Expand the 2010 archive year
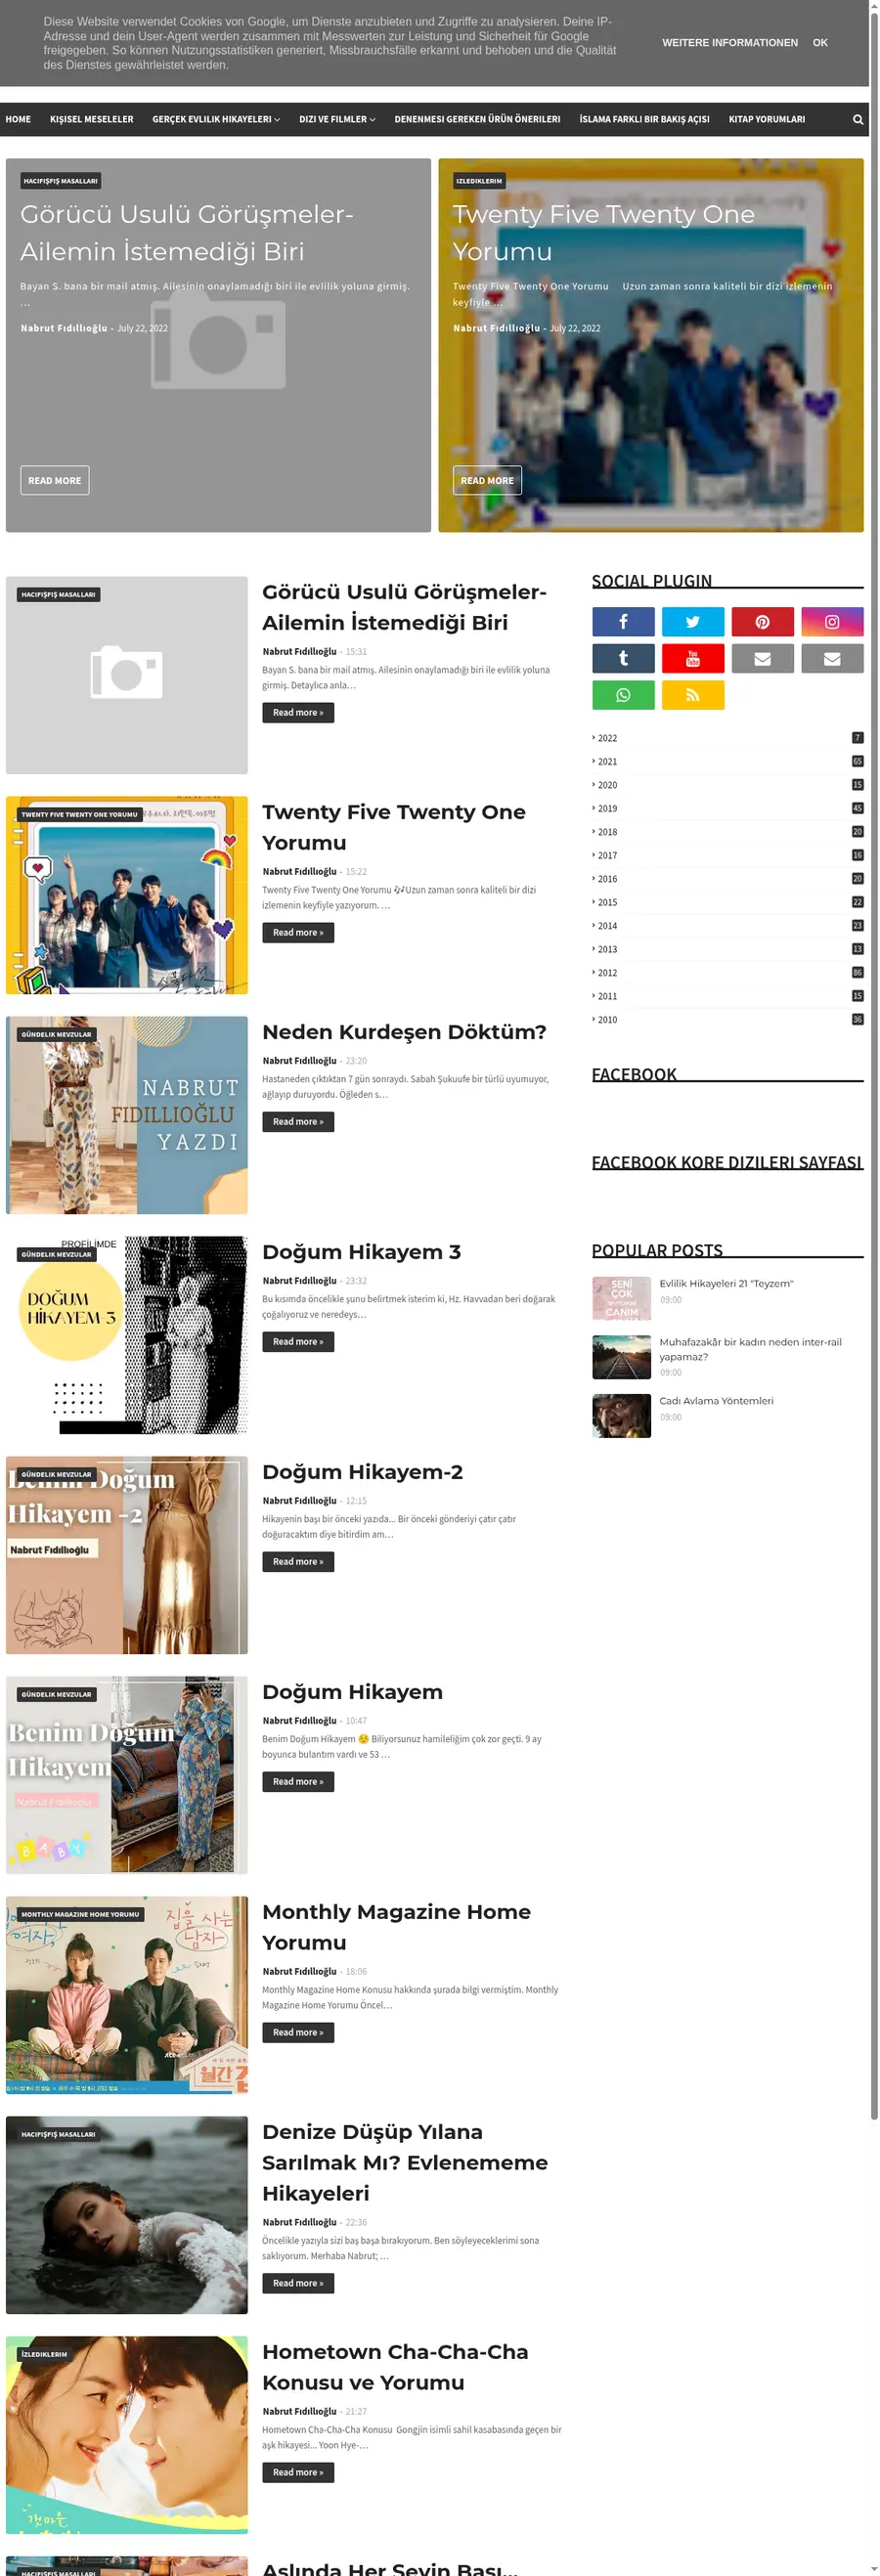880x2576 pixels. click(607, 1020)
